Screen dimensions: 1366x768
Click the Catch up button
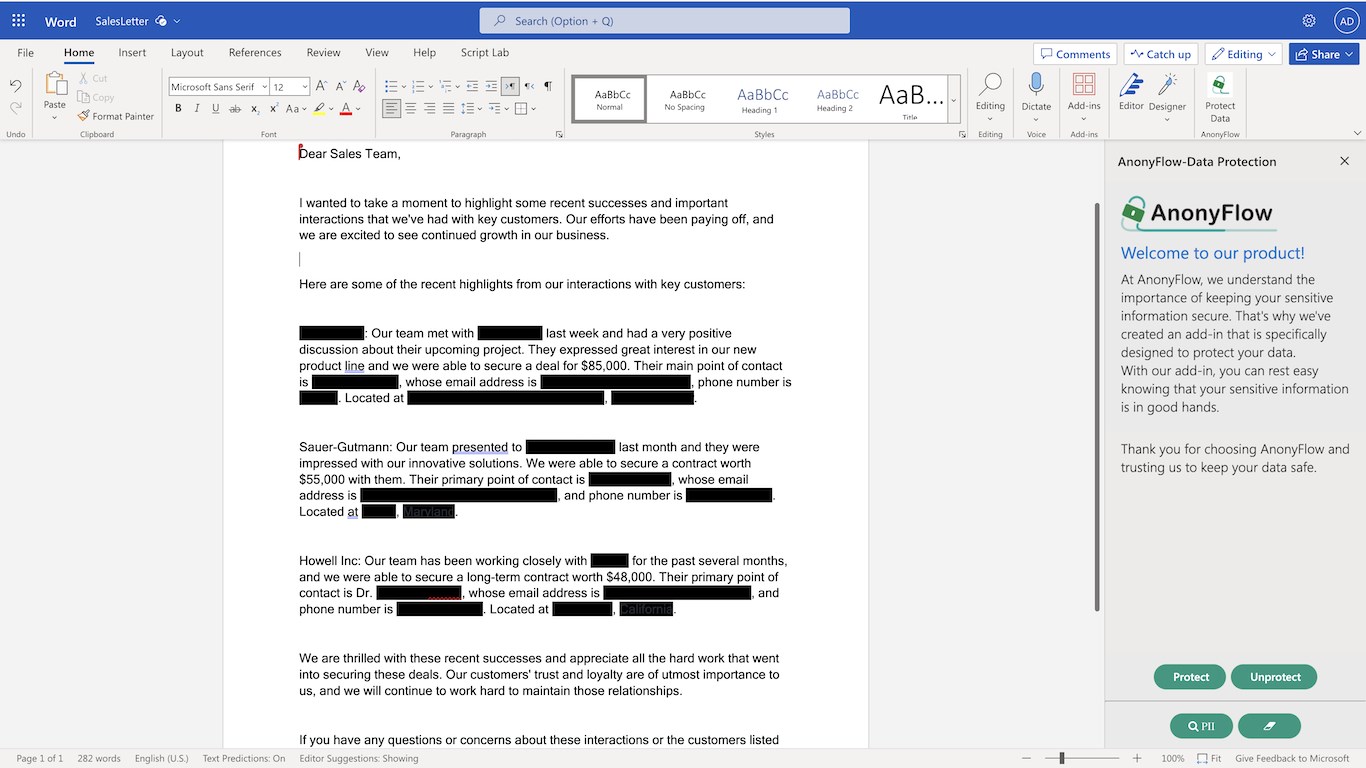point(1161,54)
